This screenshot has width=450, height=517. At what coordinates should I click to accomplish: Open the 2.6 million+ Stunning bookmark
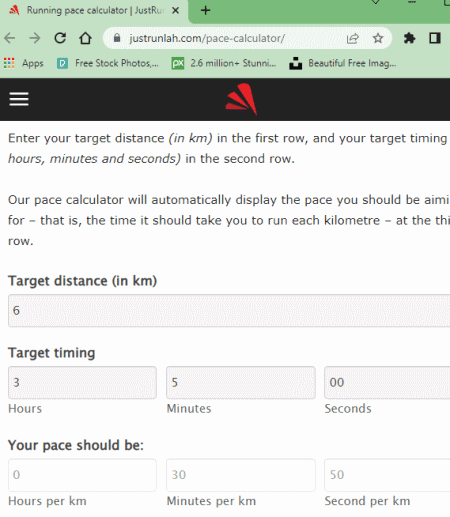pyautogui.click(x=224, y=63)
